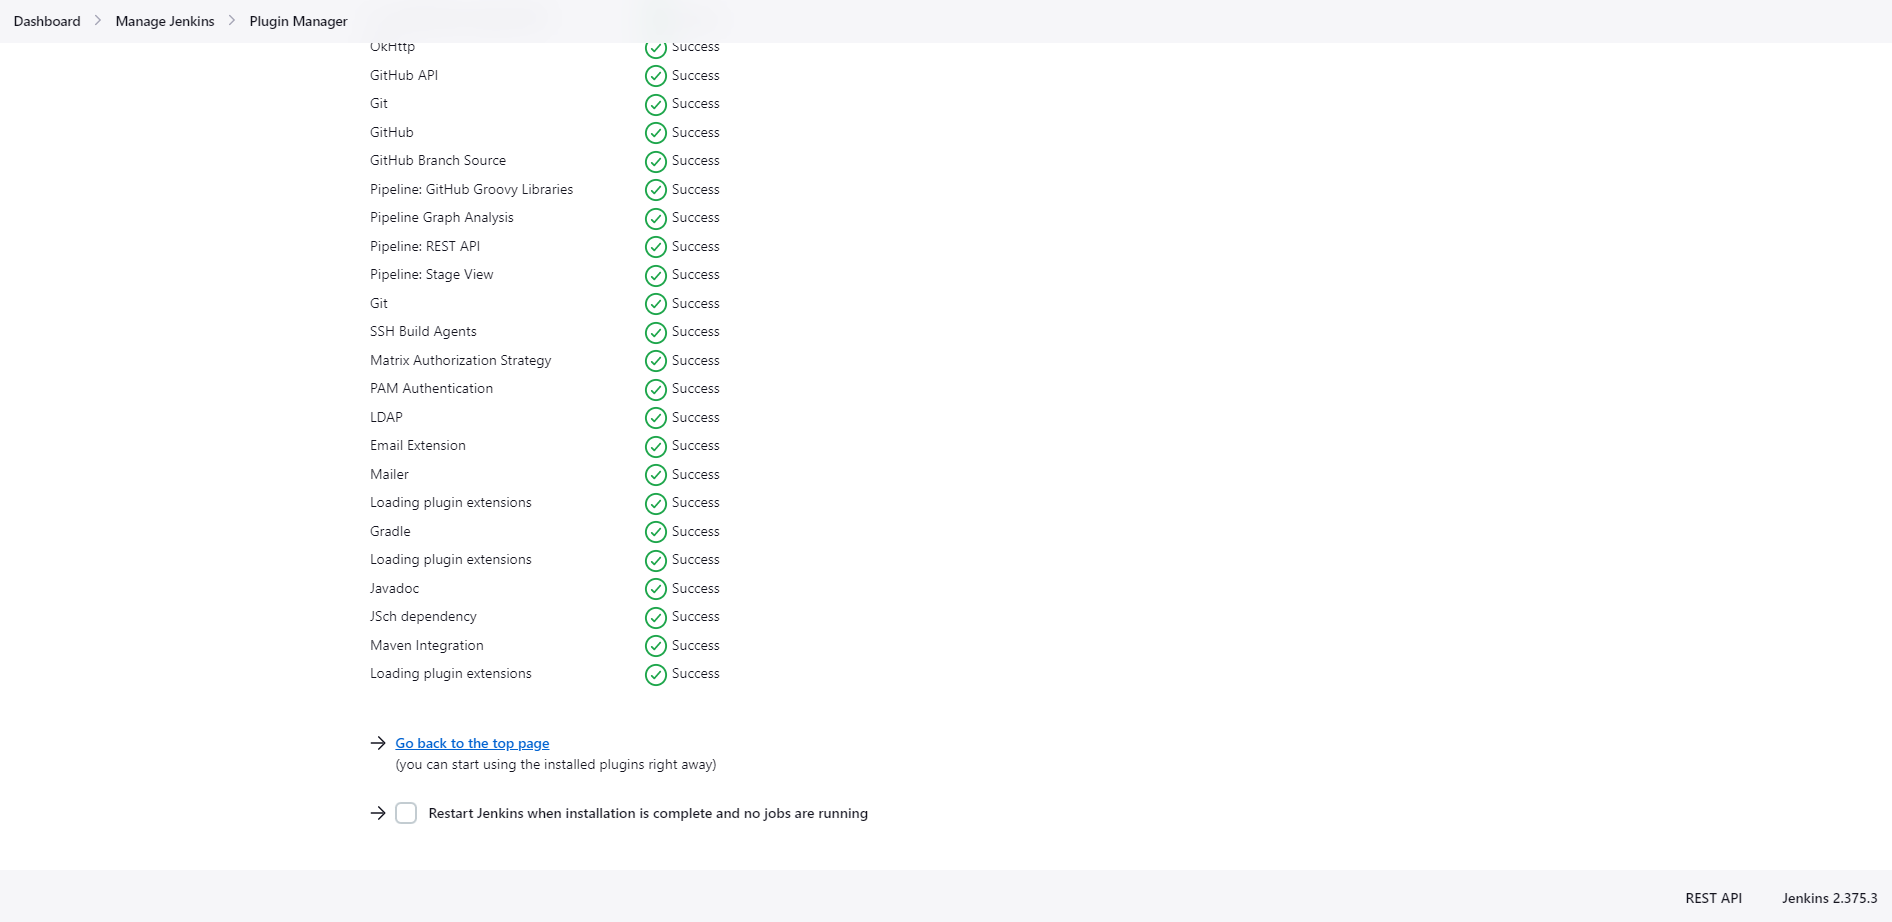Navigate to Manage Jenkins via breadcrumb
Screen dimensions: 1892x922
point(164,20)
